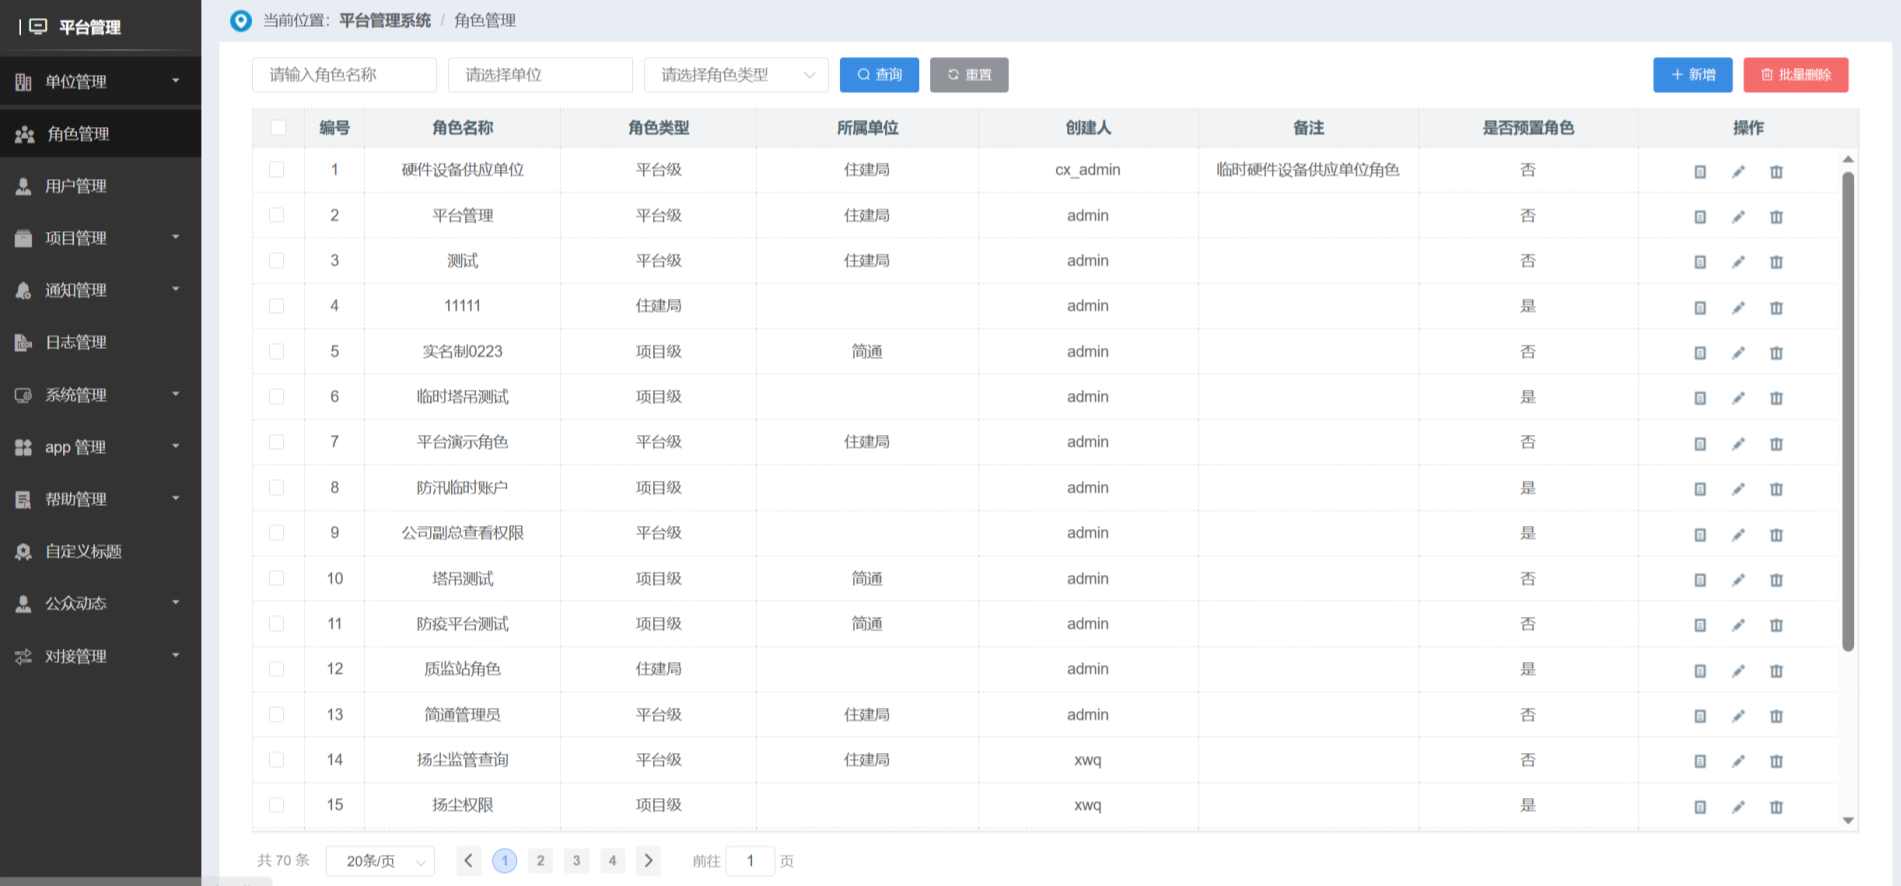Click the edit pencil icon for 平台管理 row
Image resolution: width=1901 pixels, height=886 pixels.
(x=1738, y=217)
